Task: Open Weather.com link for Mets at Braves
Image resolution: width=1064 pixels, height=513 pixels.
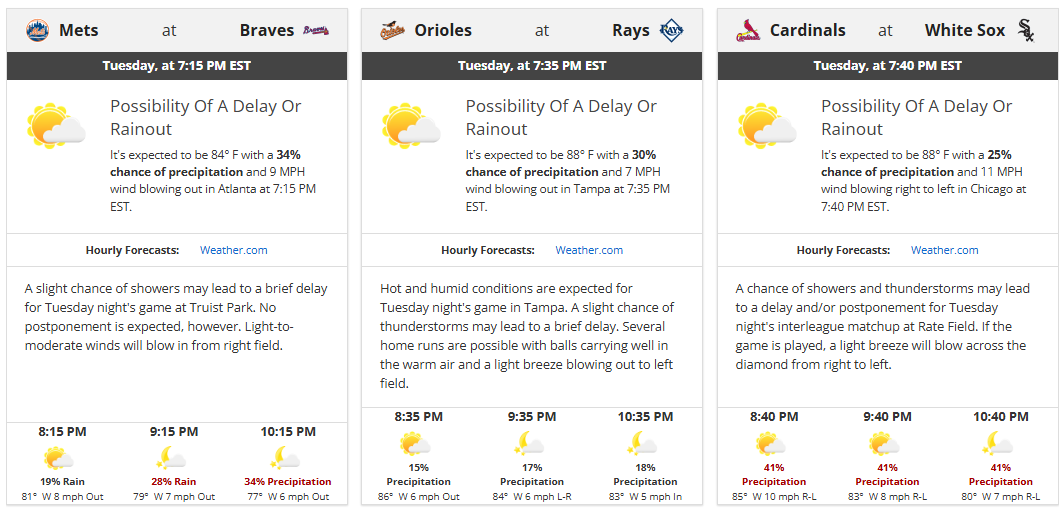Action: tap(233, 250)
